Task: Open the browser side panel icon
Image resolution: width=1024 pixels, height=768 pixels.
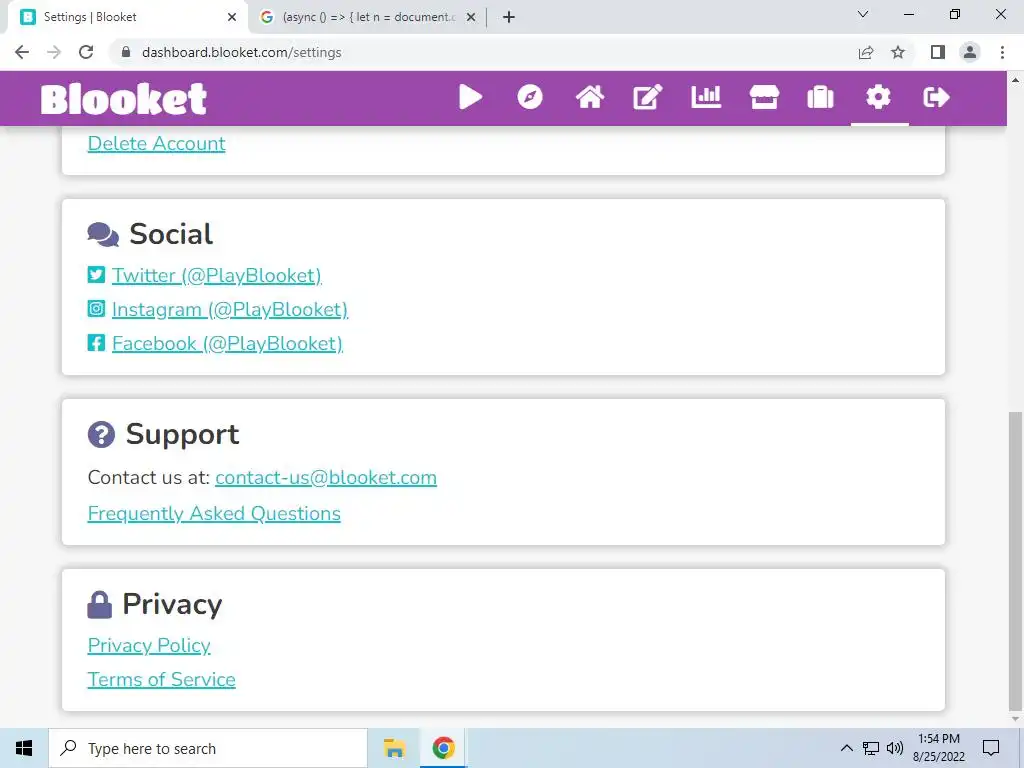Action: (x=938, y=52)
